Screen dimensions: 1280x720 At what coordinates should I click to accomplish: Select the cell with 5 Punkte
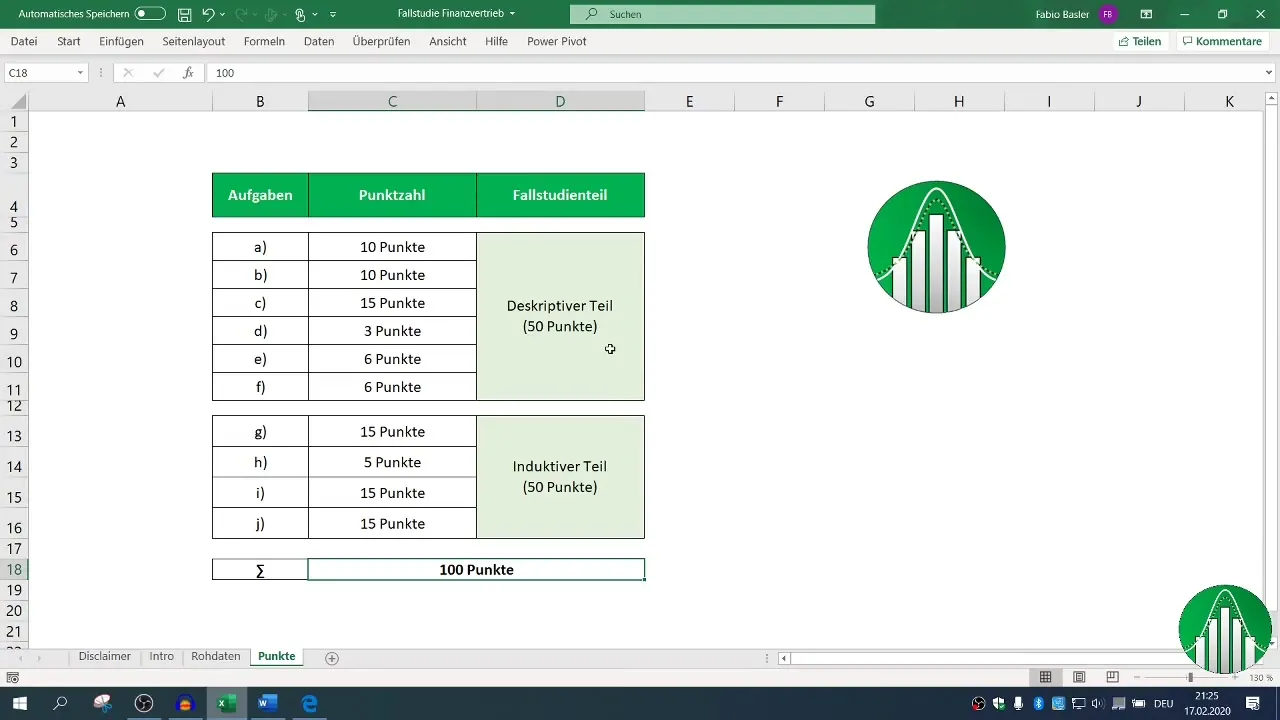(392, 462)
